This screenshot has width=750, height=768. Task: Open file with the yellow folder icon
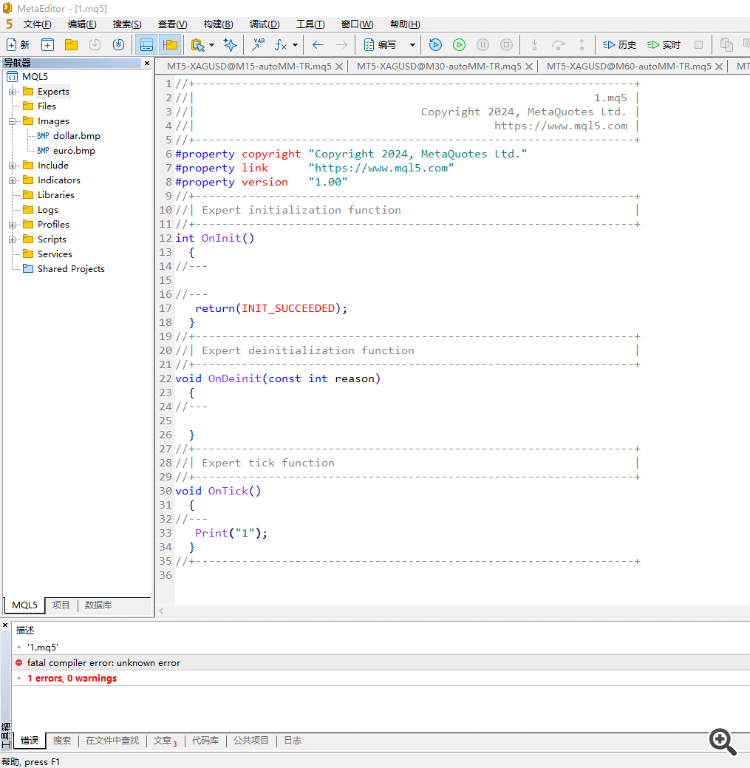pyautogui.click(x=72, y=45)
